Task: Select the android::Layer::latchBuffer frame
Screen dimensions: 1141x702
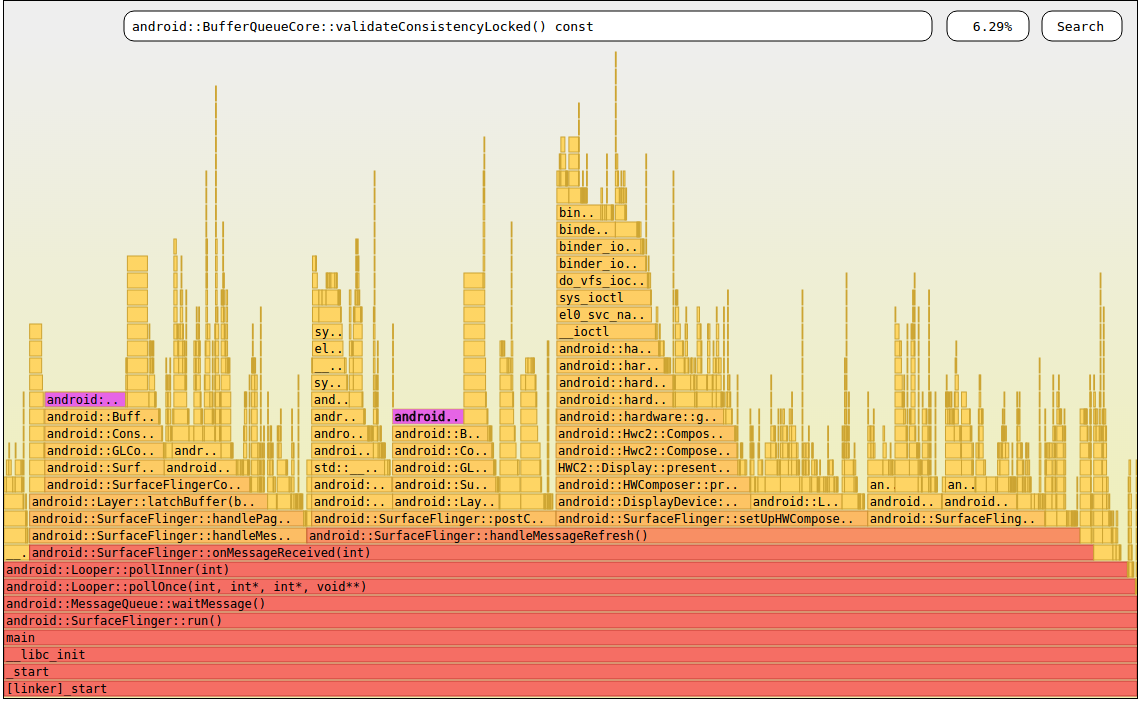Action: click(x=150, y=501)
